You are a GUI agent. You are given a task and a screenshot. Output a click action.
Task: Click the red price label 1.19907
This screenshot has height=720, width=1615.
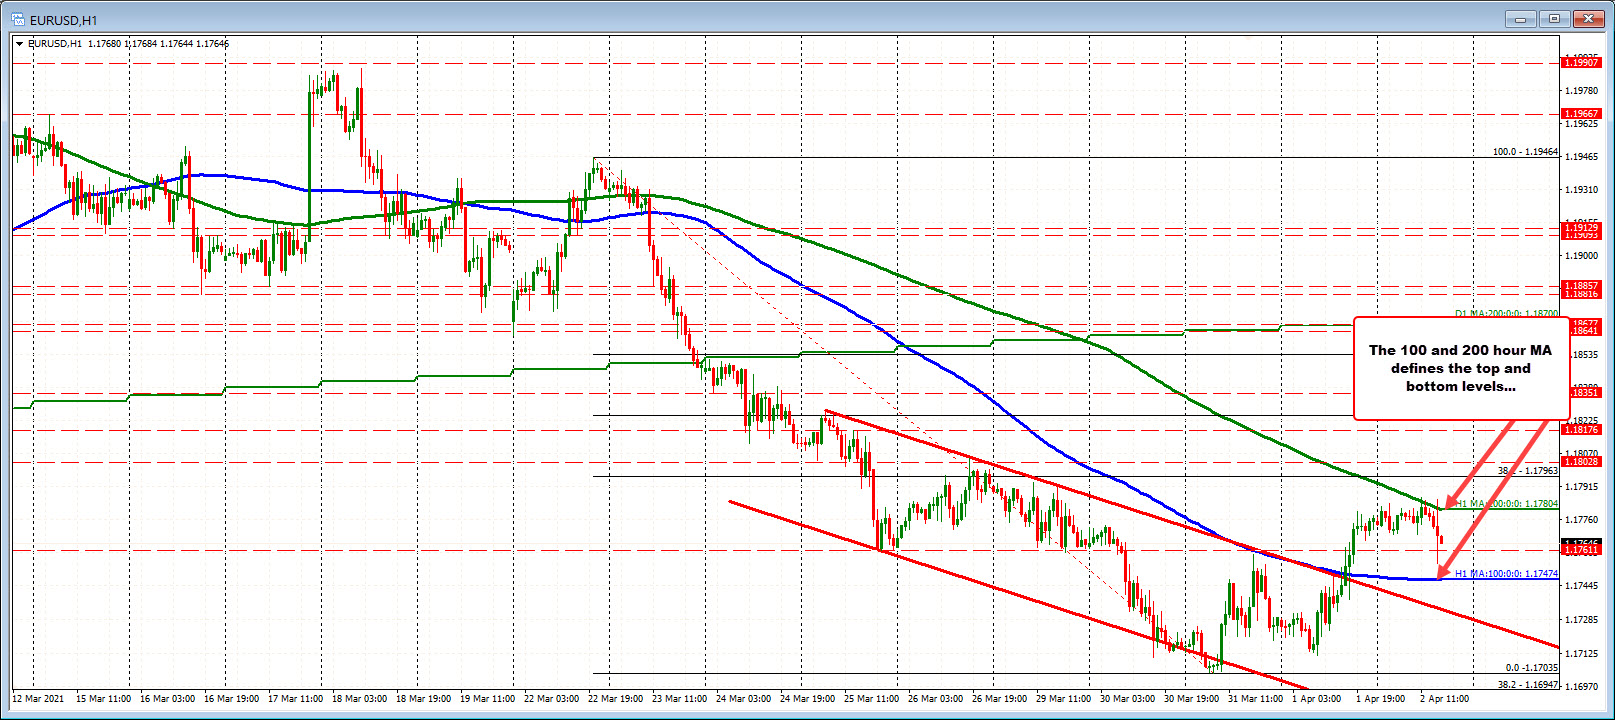[x=1581, y=63]
